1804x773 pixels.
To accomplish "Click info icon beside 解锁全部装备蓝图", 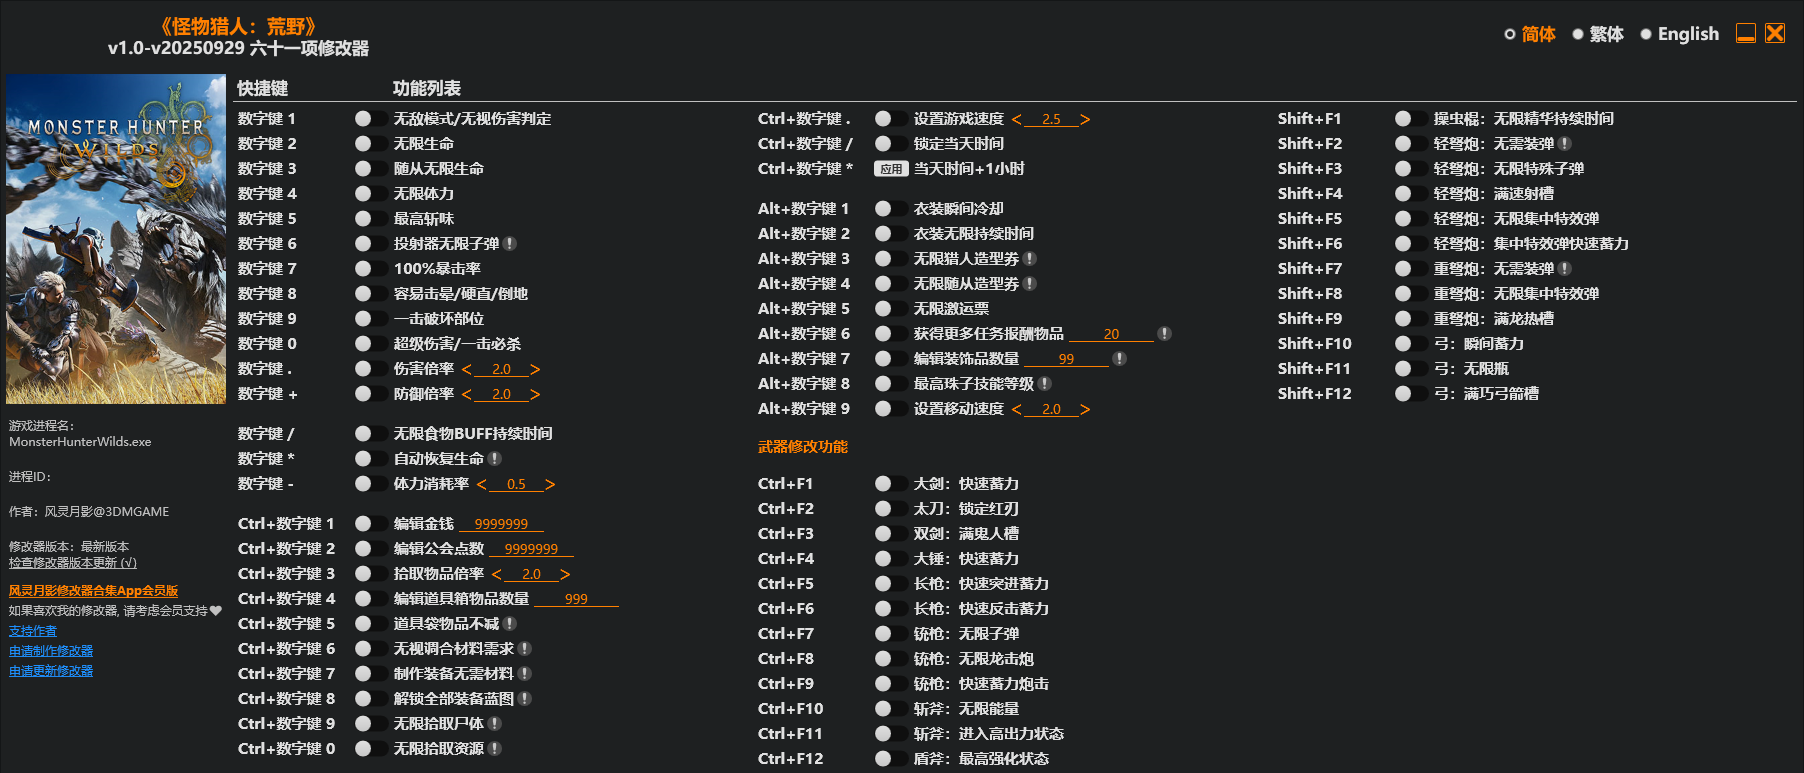I will tap(525, 699).
